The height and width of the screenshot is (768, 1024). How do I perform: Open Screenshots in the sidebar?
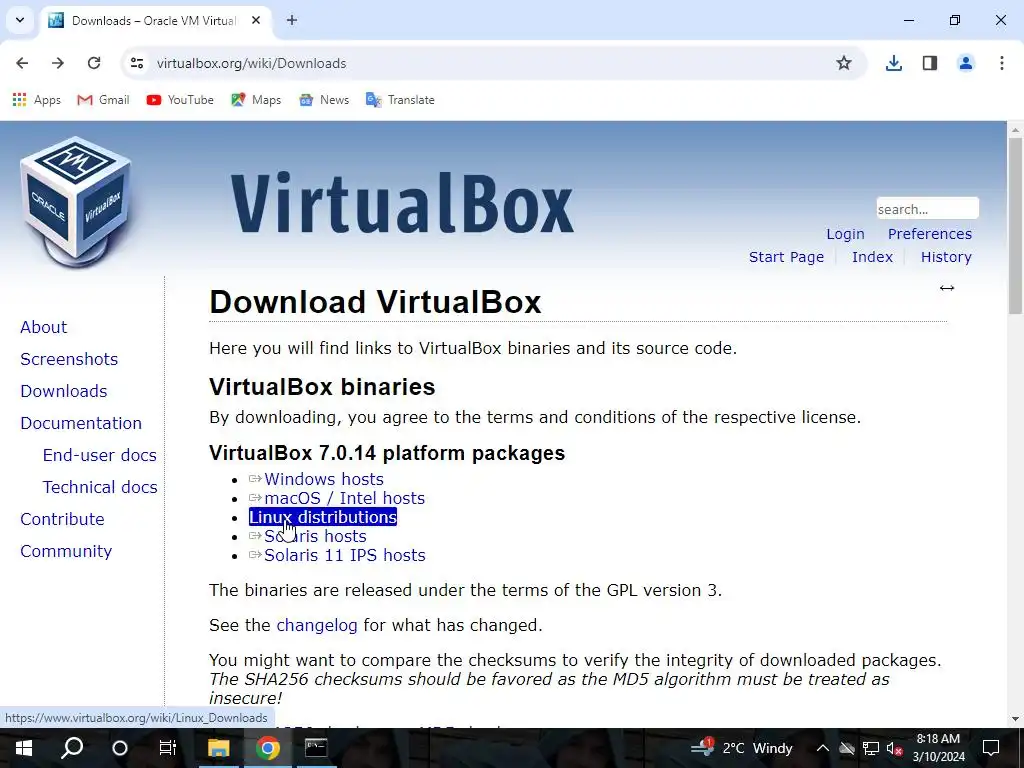pyautogui.click(x=69, y=359)
